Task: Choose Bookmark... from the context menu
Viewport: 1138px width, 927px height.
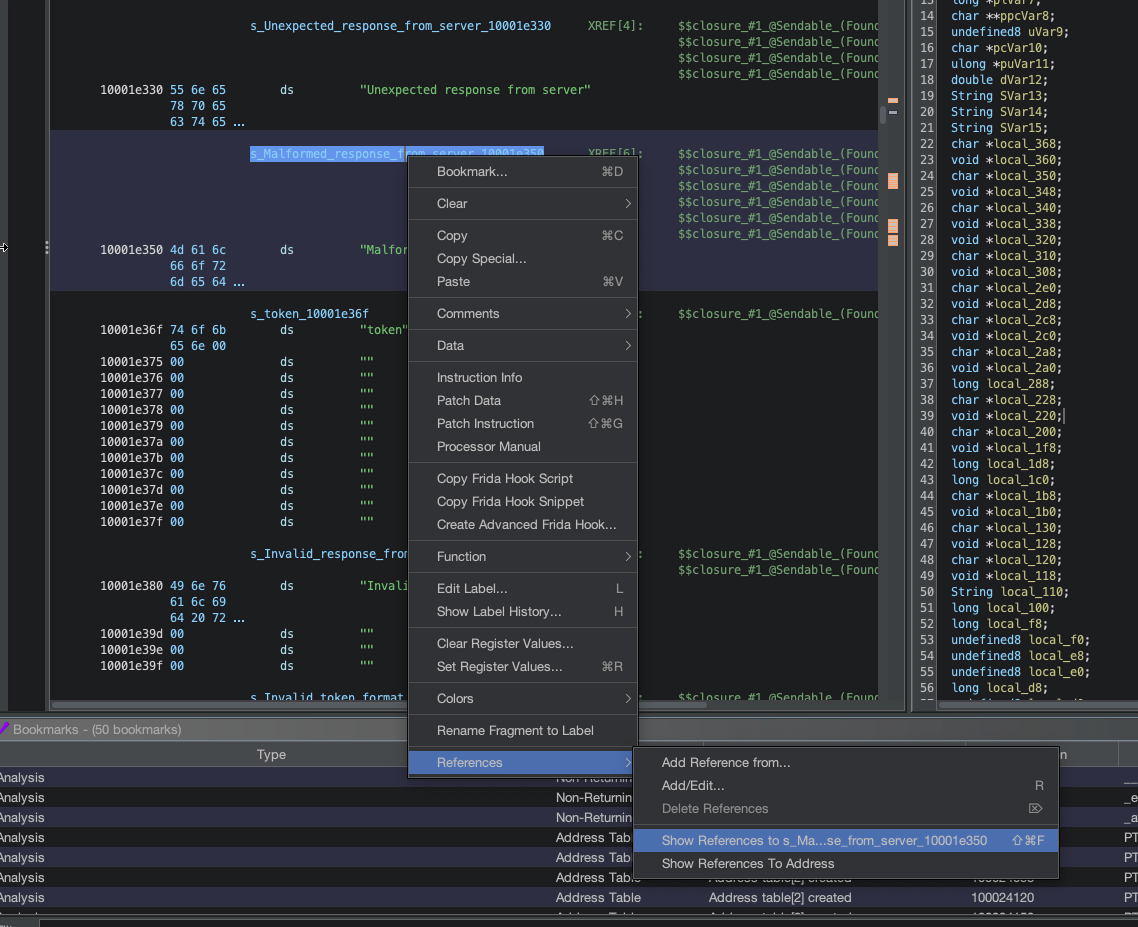Action: click(x=471, y=171)
